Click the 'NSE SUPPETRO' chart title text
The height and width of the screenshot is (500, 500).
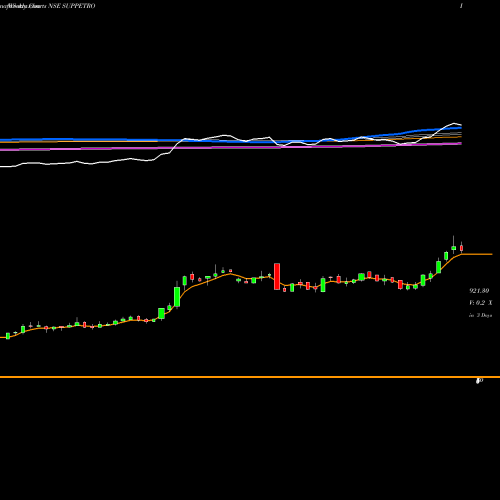(72, 6)
